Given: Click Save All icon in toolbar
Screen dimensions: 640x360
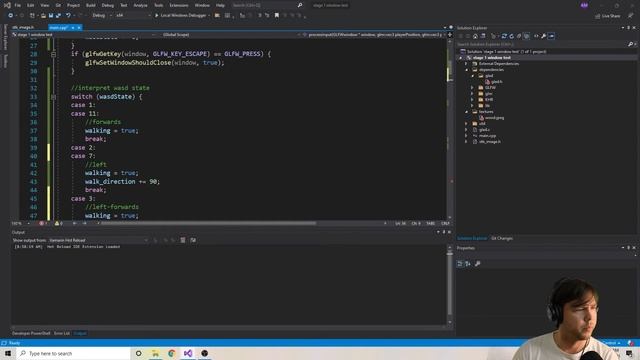Looking at the screenshot, I should [x=58, y=16].
